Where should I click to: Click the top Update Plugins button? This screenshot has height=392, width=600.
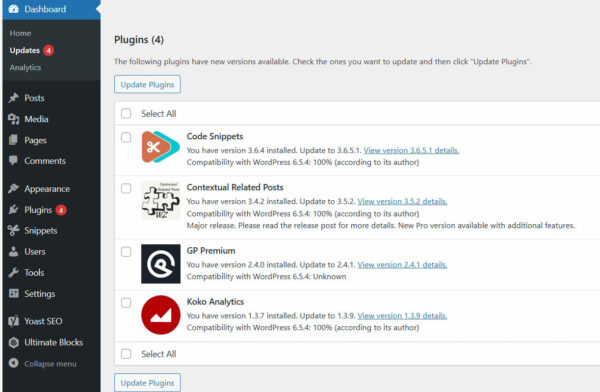click(x=147, y=85)
